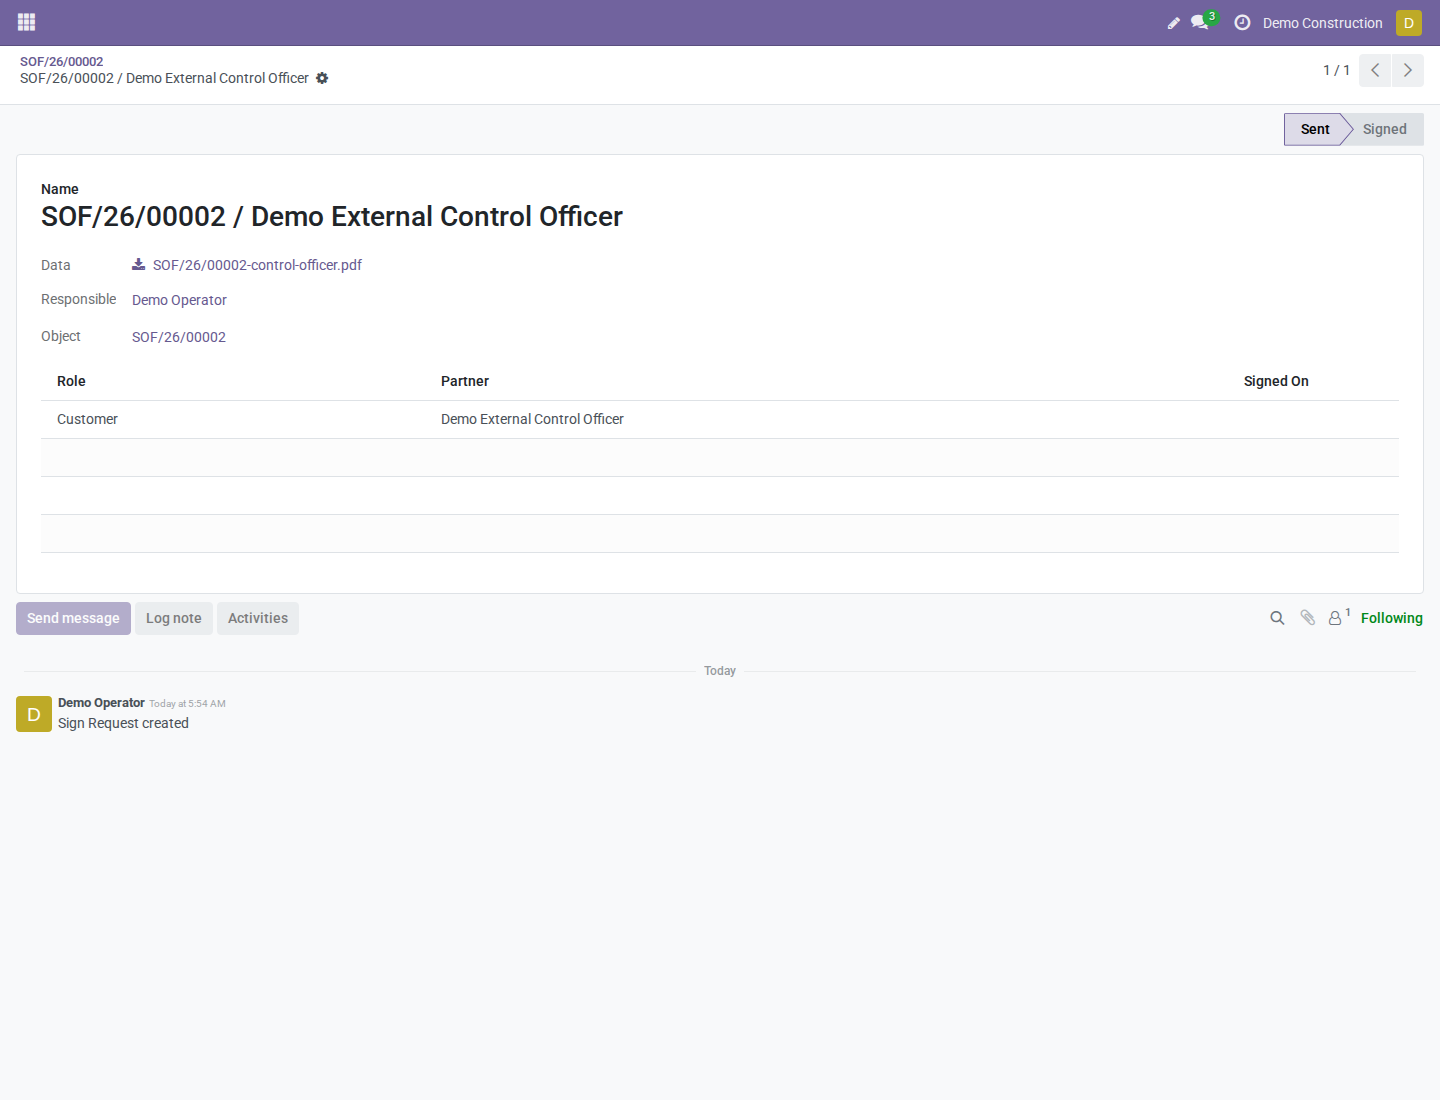1440x1100 pixels.
Task: Click the Send message button
Action: (73, 618)
